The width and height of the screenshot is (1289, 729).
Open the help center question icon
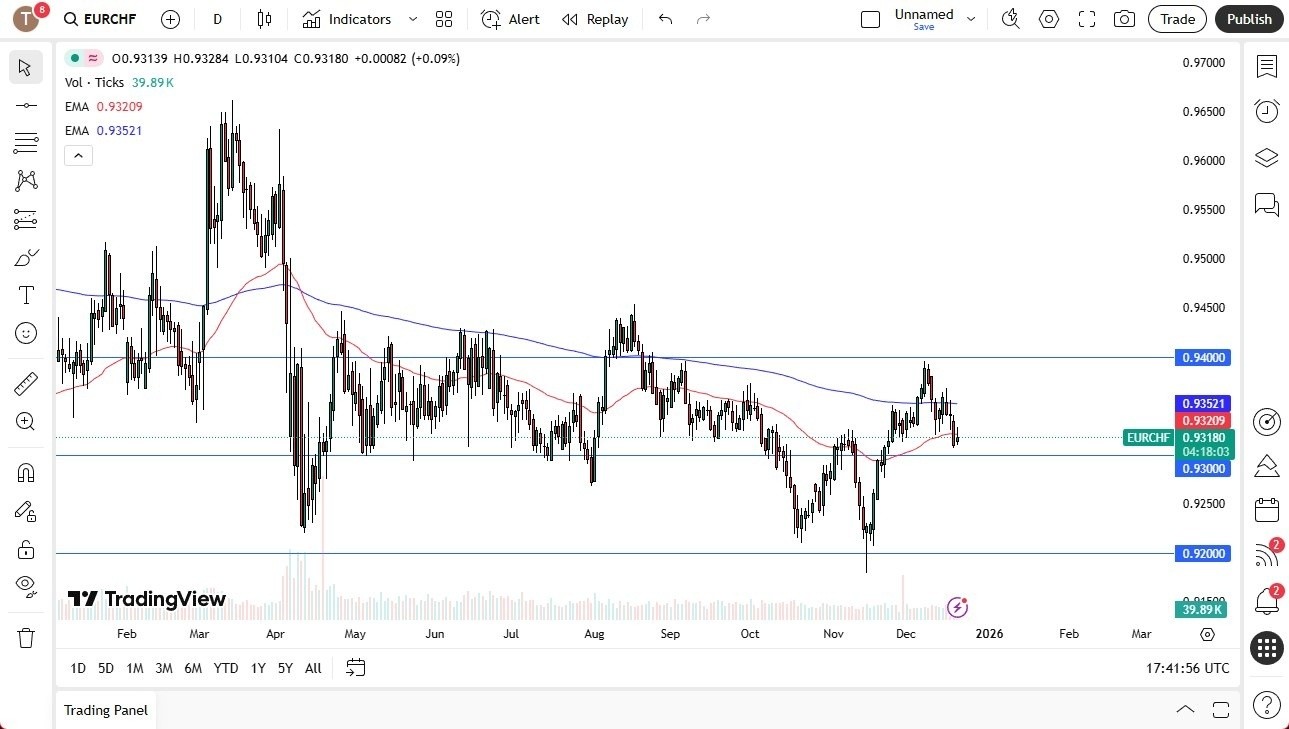click(1267, 705)
